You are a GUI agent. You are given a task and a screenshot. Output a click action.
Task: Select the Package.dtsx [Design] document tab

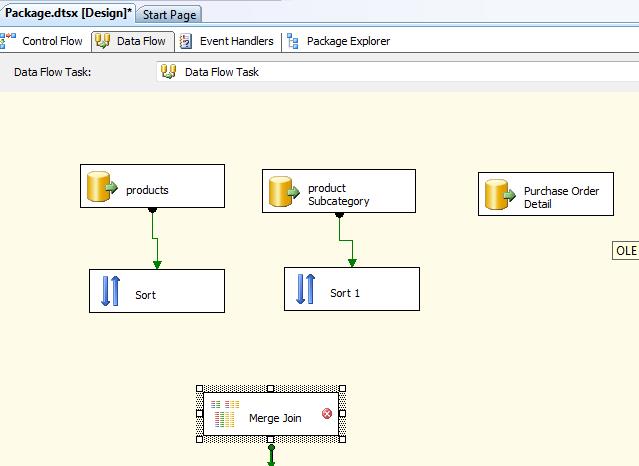click(x=66, y=13)
